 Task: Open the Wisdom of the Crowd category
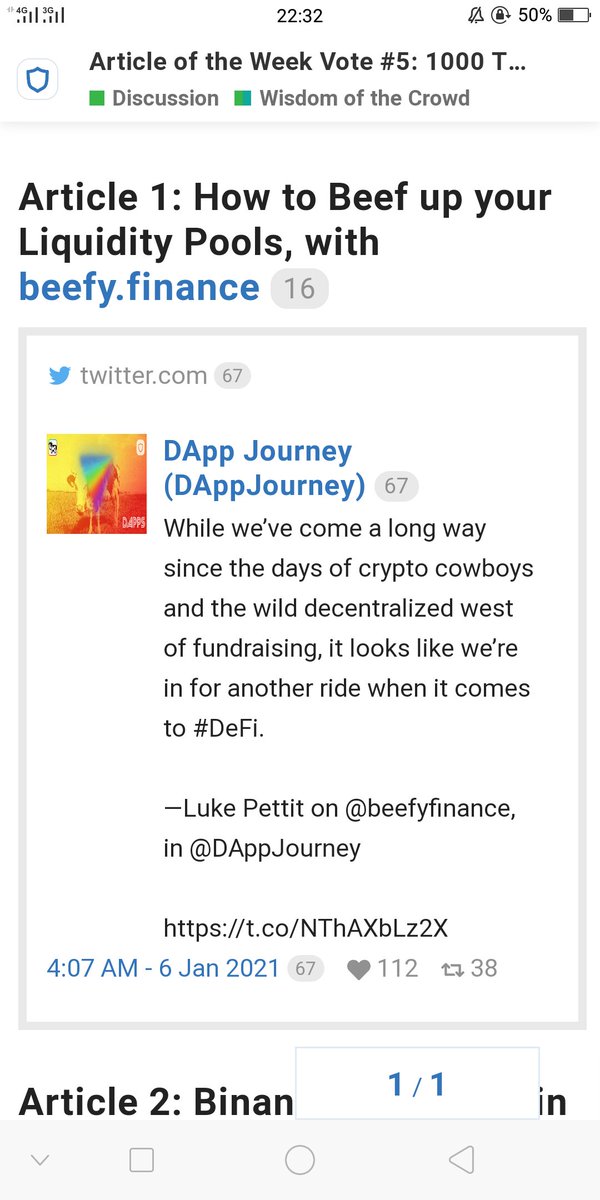[352, 98]
